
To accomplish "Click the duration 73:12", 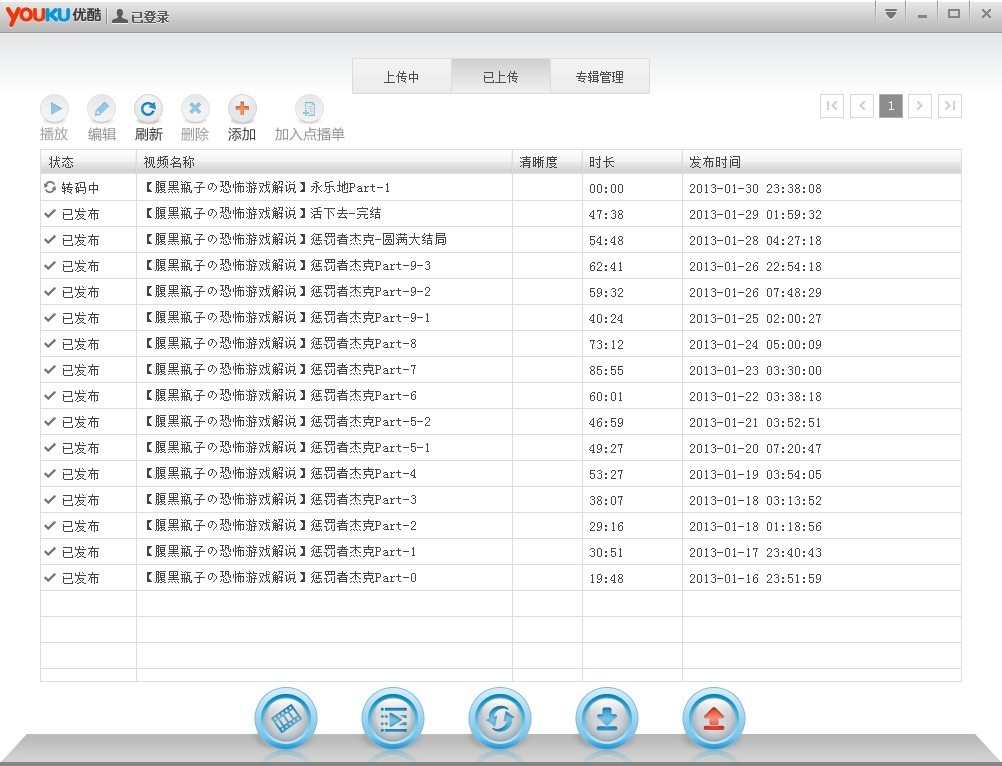I will pos(606,344).
